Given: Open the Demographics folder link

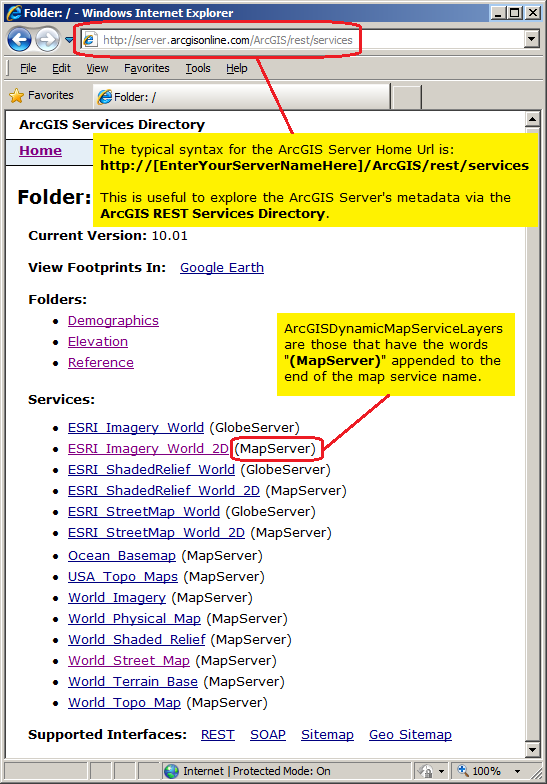Looking at the screenshot, I should pos(114,320).
